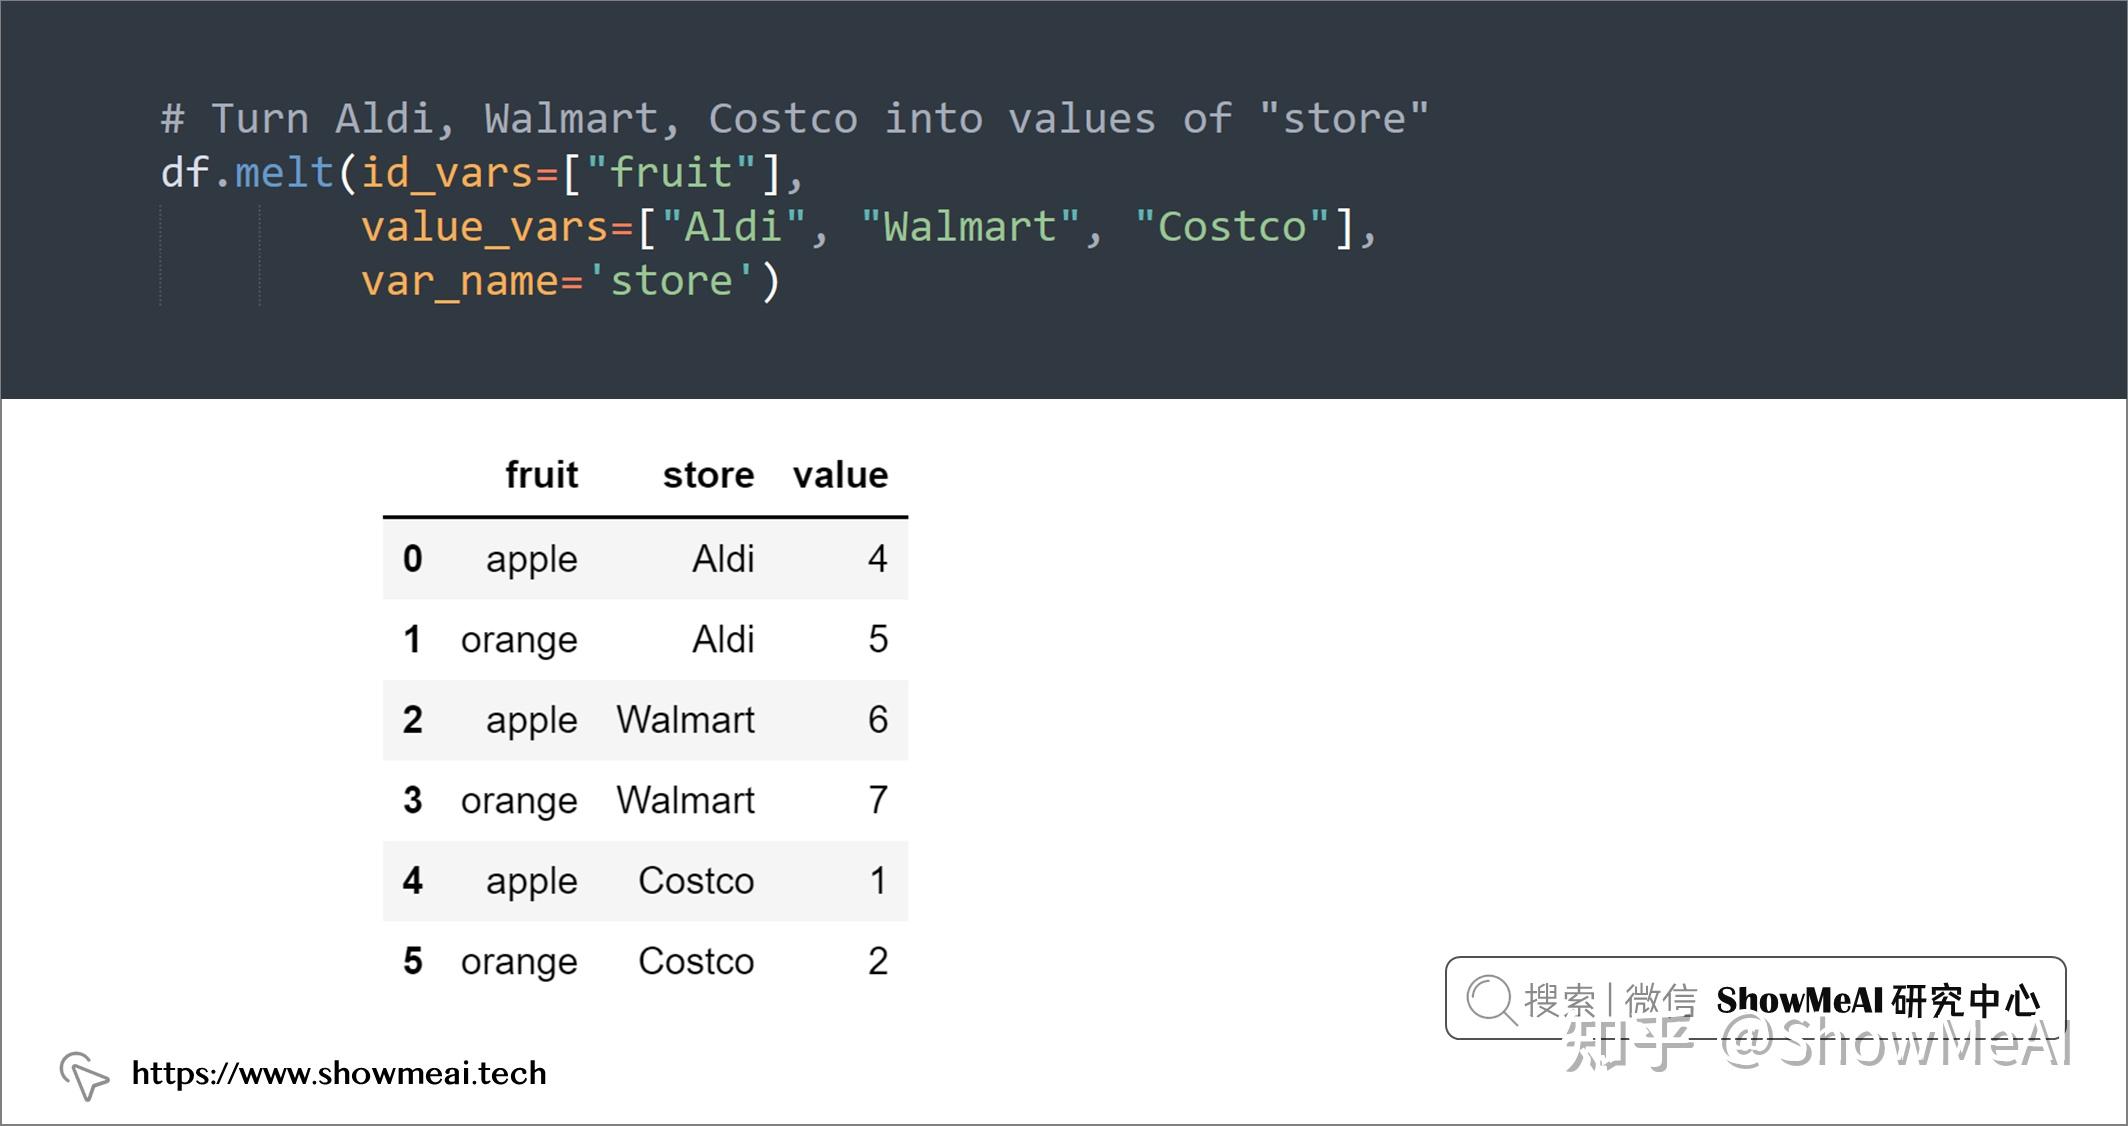The image size is (2128, 1126).
Task: Click the 'melt' method in code
Action: click(284, 173)
